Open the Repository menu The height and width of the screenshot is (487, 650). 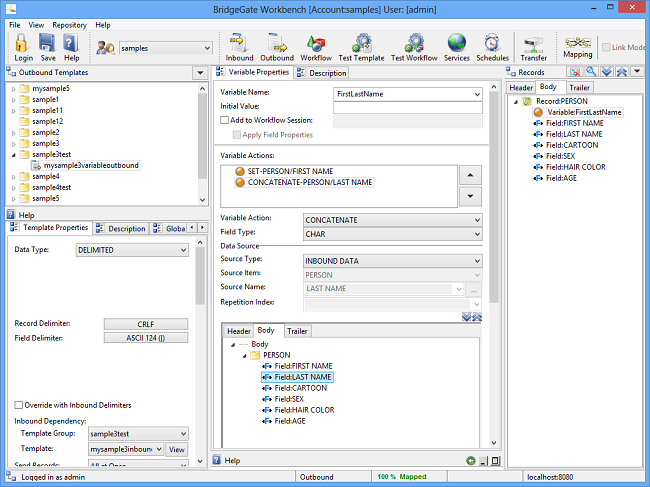click(69, 25)
